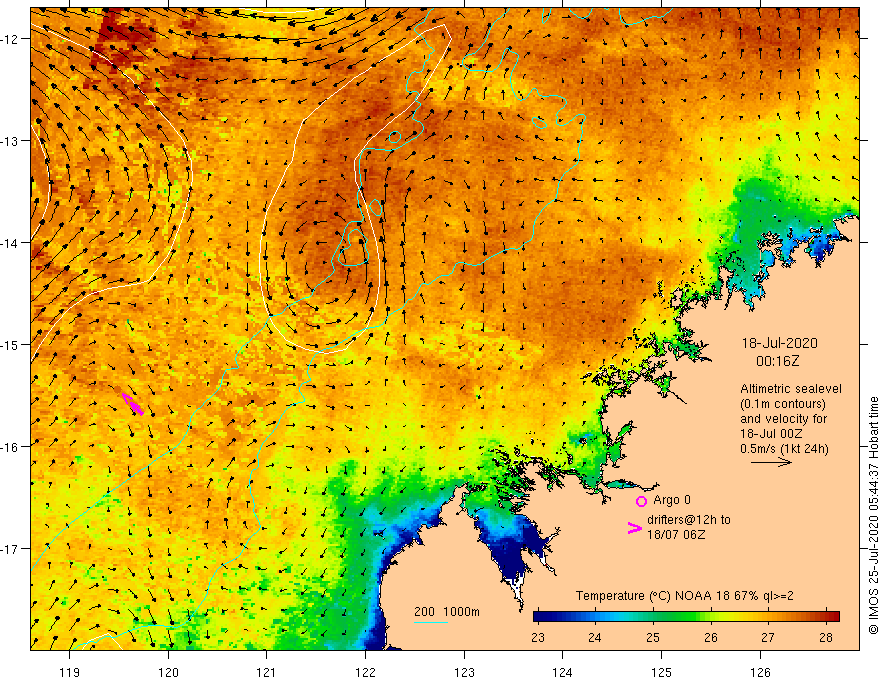Click the longitude label 122

[365, 672]
